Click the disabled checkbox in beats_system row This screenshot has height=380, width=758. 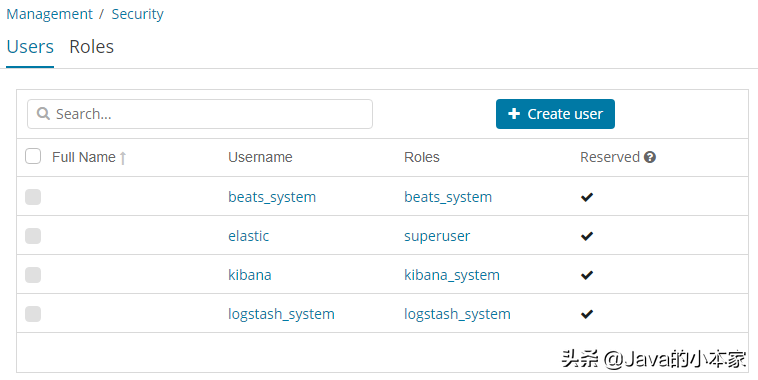point(33,197)
